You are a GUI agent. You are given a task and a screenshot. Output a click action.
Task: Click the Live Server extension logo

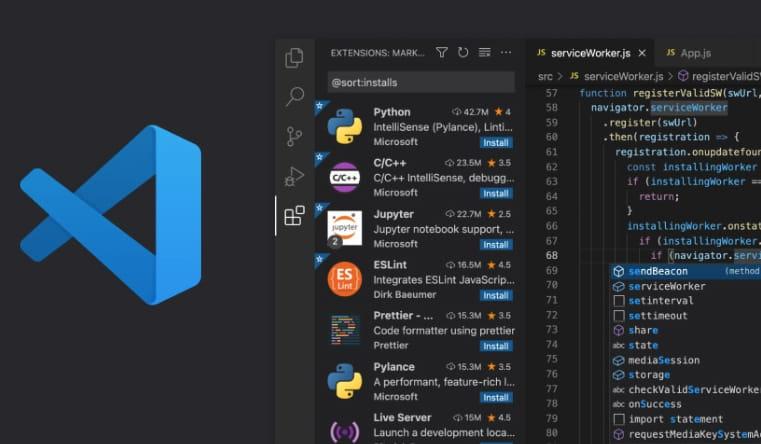345,432
